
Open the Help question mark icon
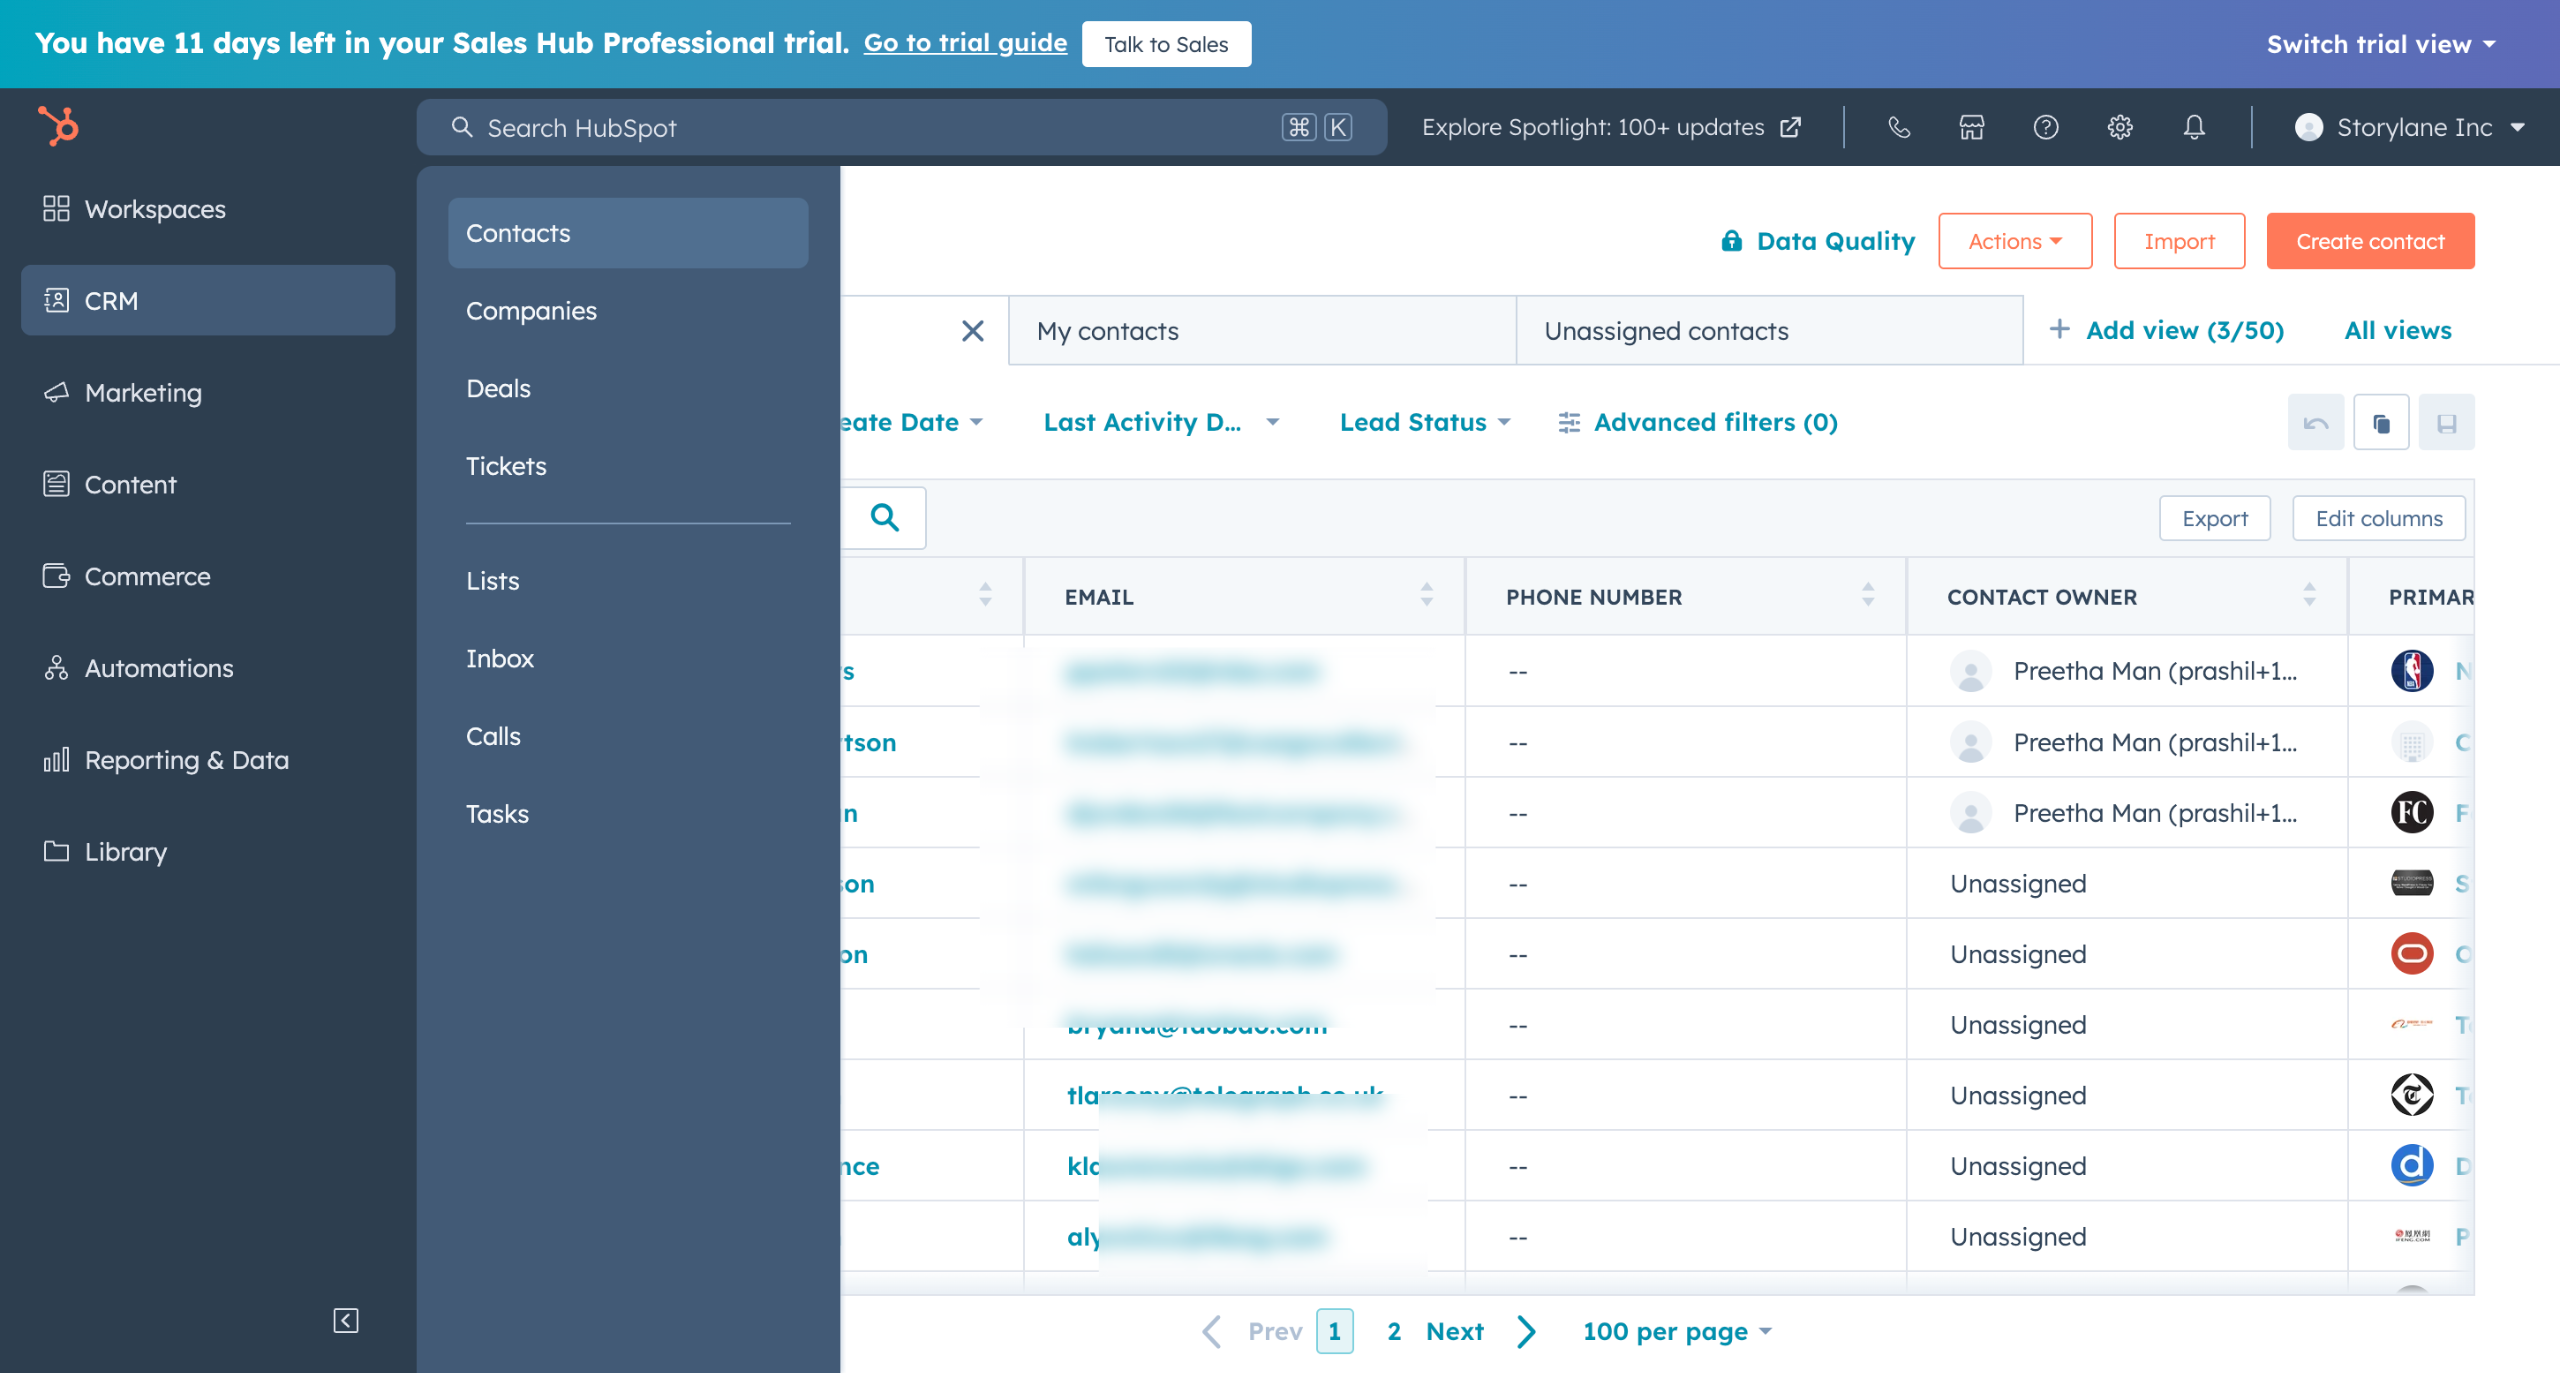tap(2046, 127)
